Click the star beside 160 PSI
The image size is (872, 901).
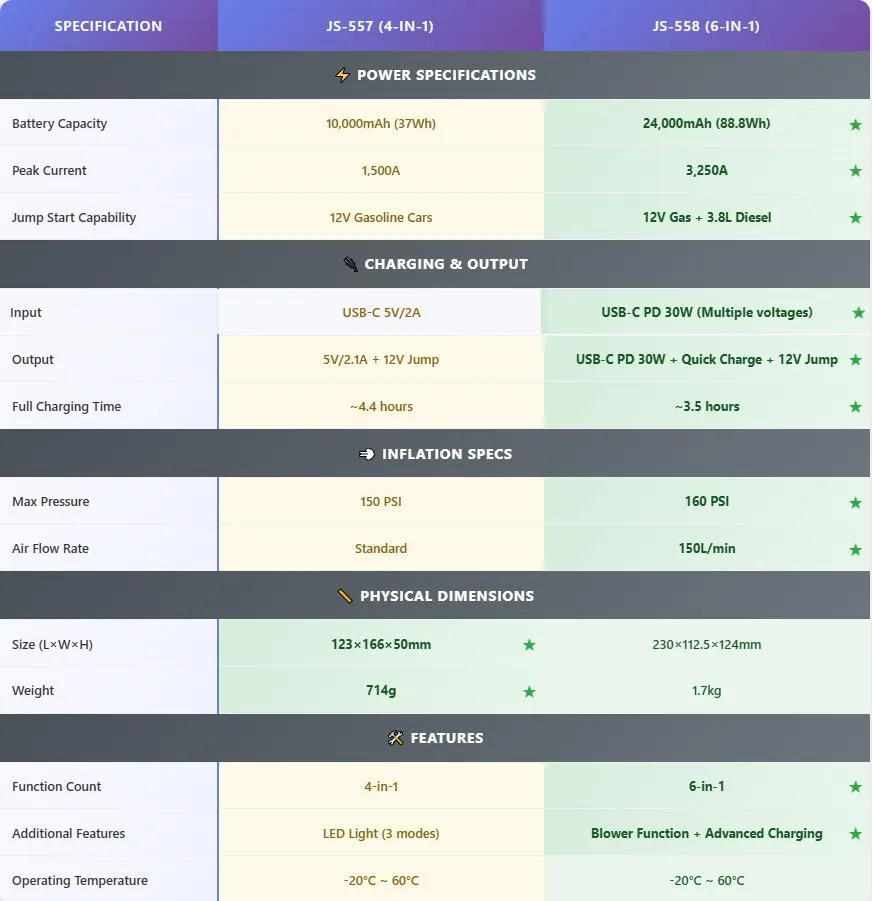(x=855, y=502)
